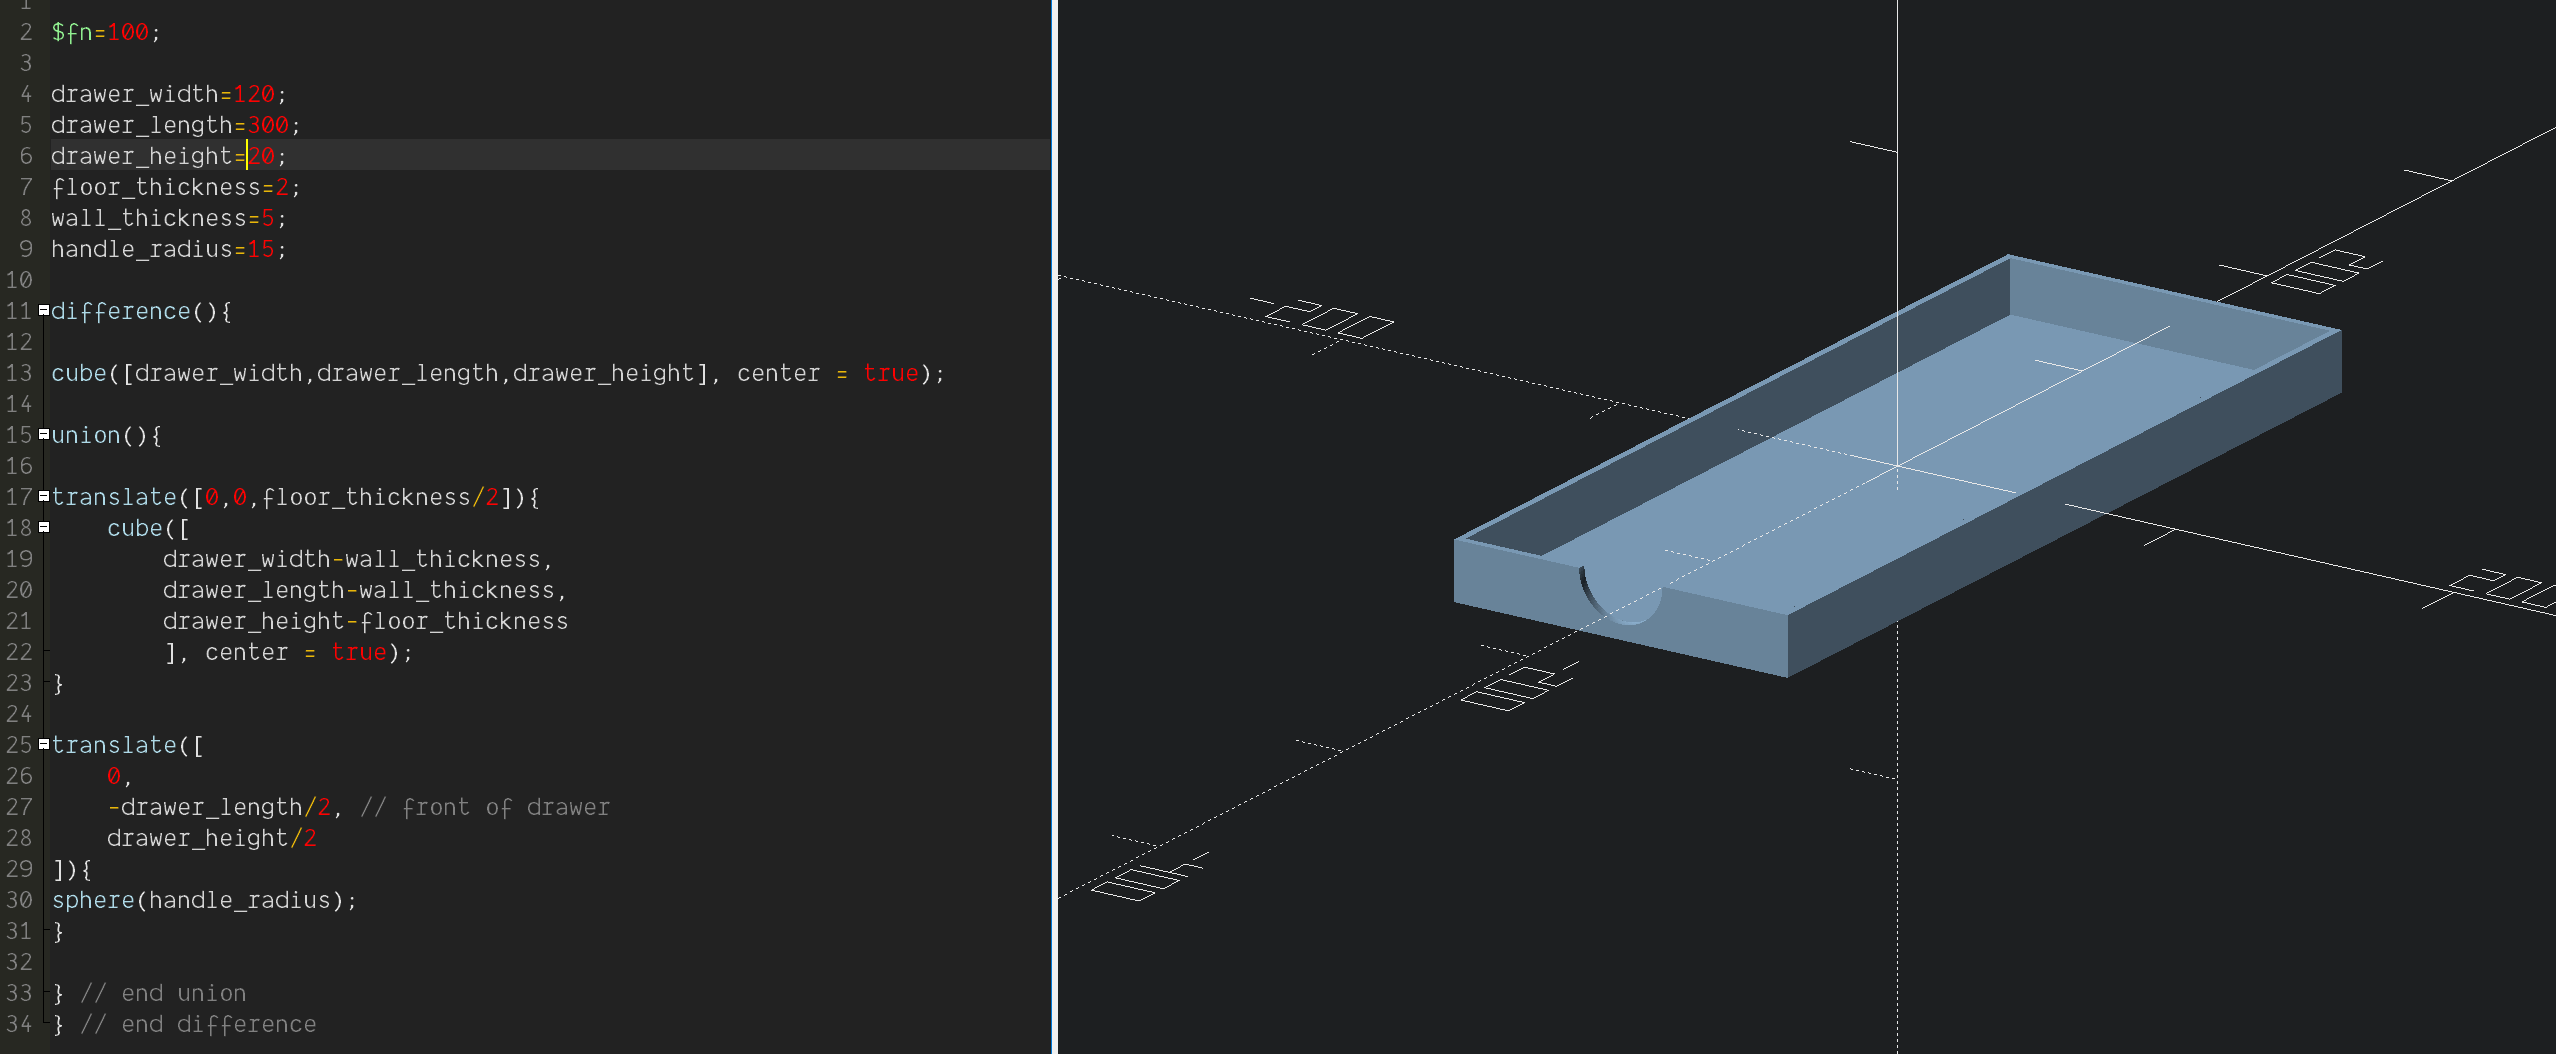Collapse the cube() fold marker on line 18
Screen dimensions: 2556x1054
(x=46, y=528)
